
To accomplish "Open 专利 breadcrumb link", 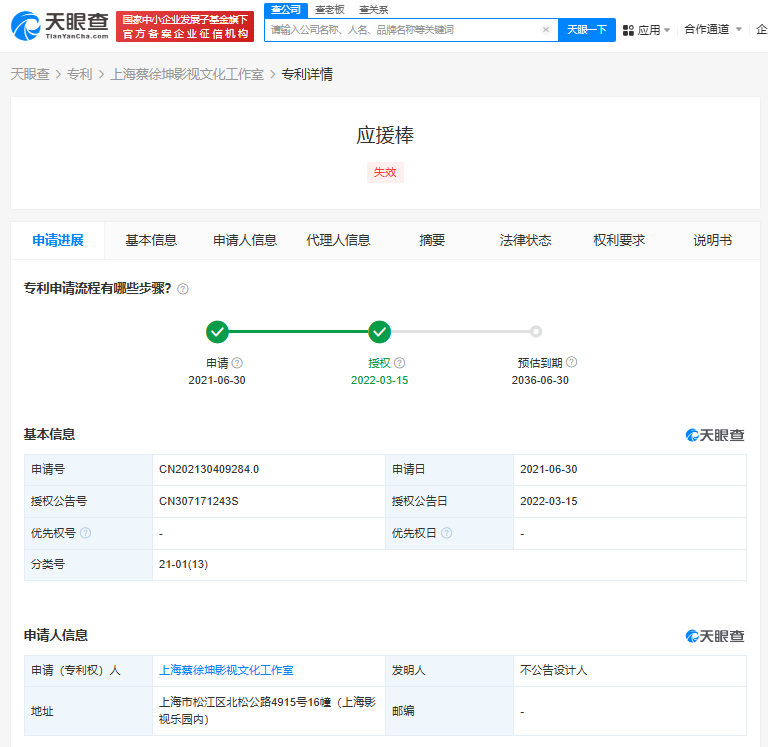I will [x=79, y=74].
